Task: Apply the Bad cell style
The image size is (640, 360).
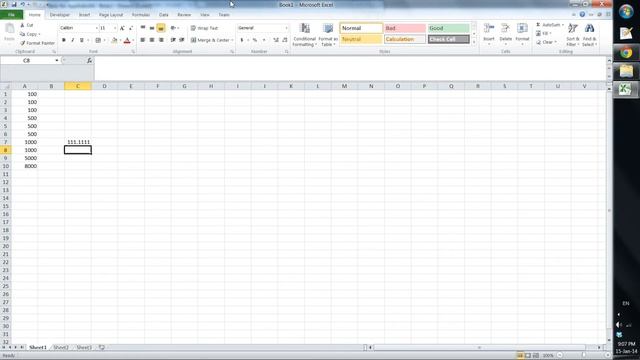Action: (x=405, y=28)
